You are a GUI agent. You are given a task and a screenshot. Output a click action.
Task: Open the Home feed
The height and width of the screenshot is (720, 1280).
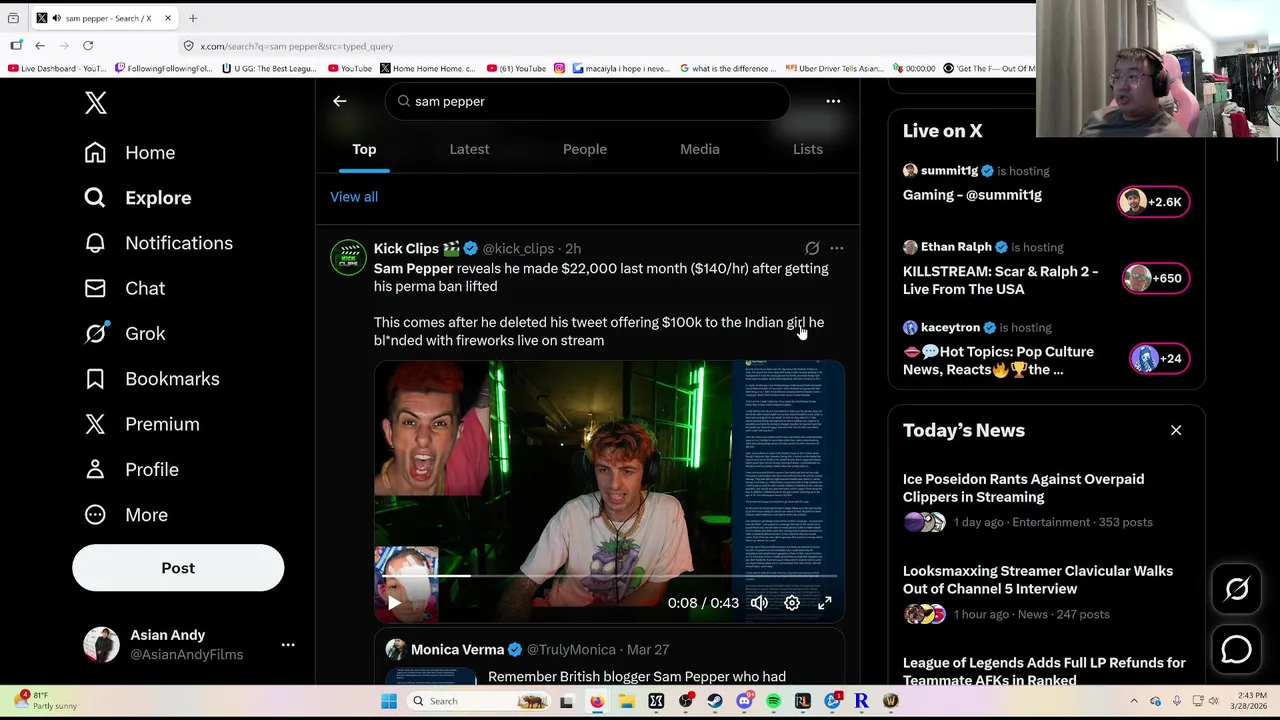point(130,152)
